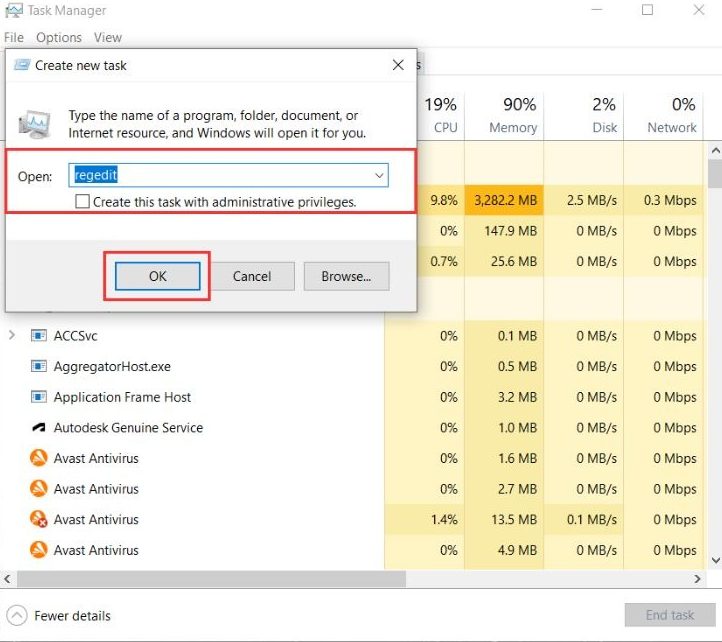Click the 25.6 MB memory cell

[504, 262]
